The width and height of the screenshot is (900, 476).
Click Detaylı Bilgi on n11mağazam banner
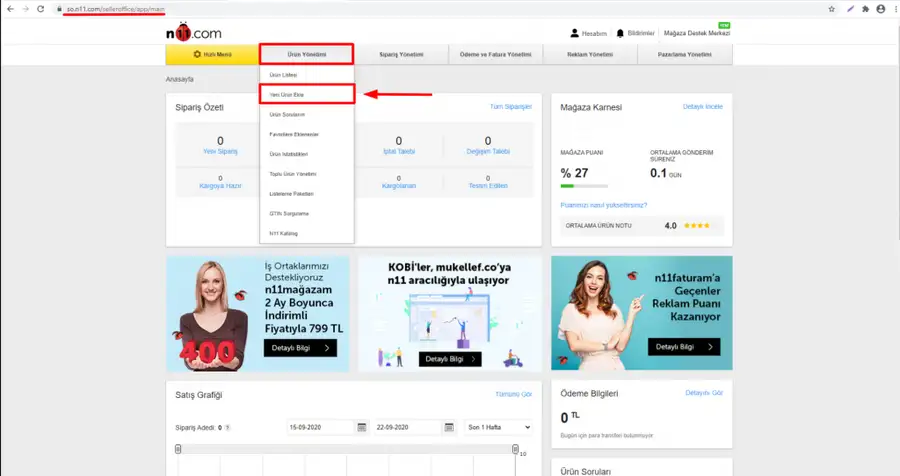click(300, 348)
